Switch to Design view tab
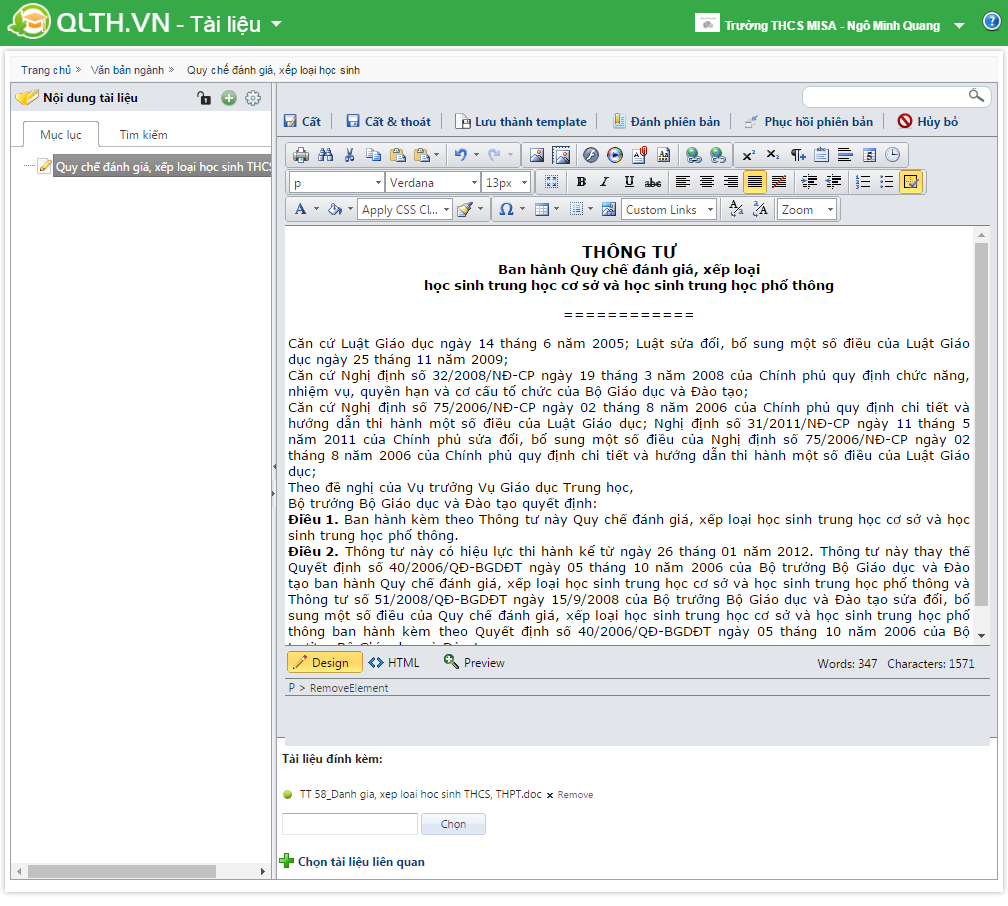The height and width of the screenshot is (906, 1008). [325, 662]
